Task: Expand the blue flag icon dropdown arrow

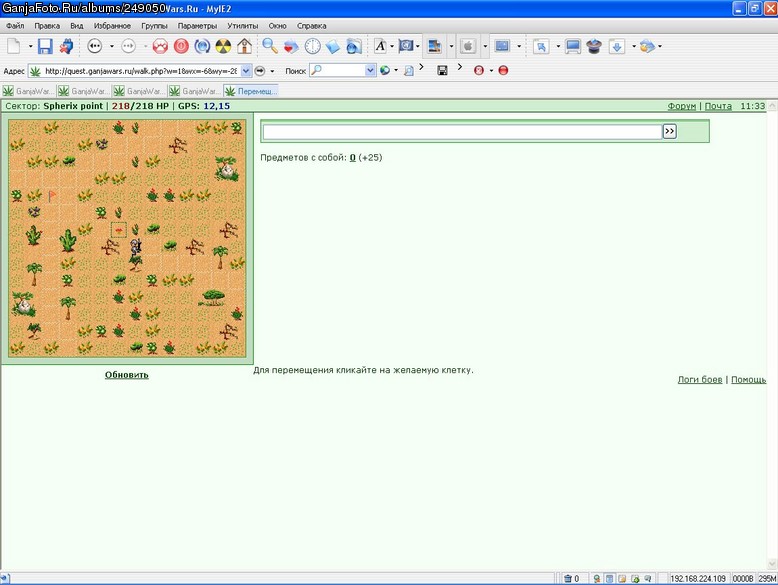Action: (x=418, y=46)
